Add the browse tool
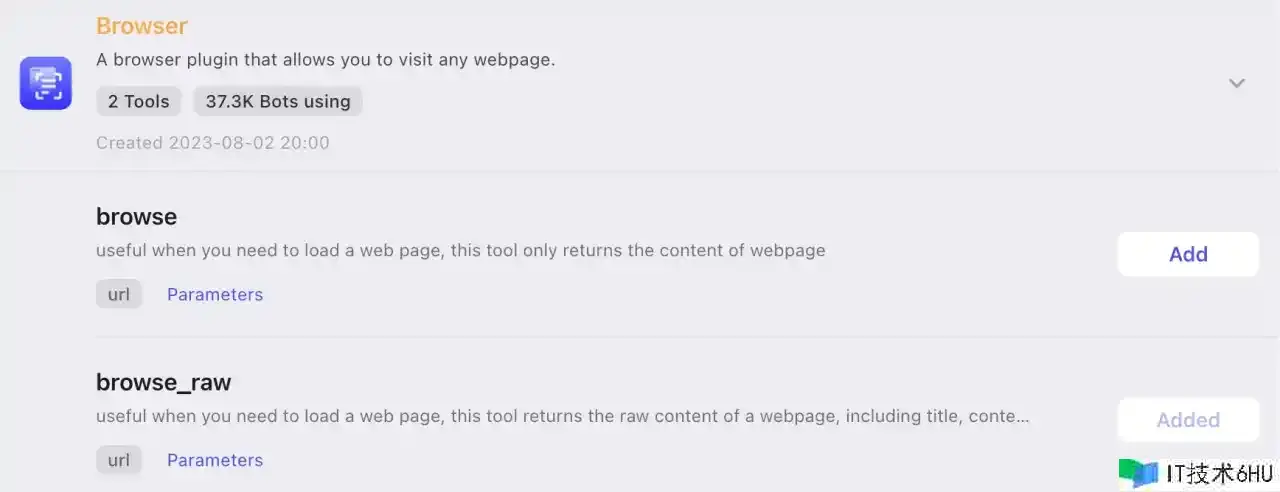 point(1188,254)
